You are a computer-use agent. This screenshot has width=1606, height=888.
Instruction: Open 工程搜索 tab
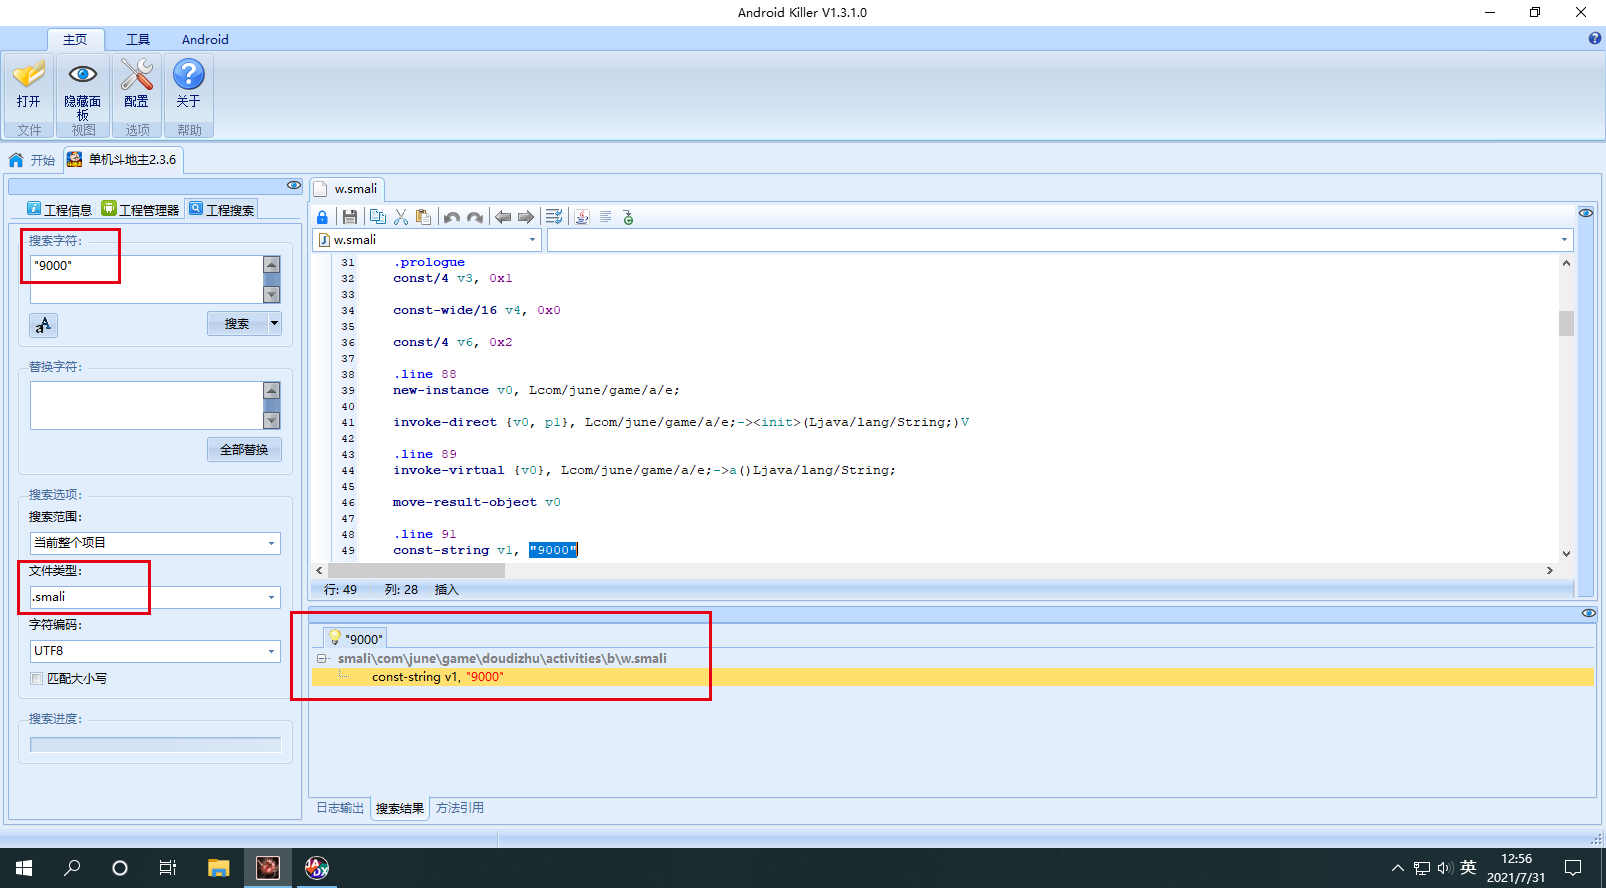pyautogui.click(x=221, y=209)
